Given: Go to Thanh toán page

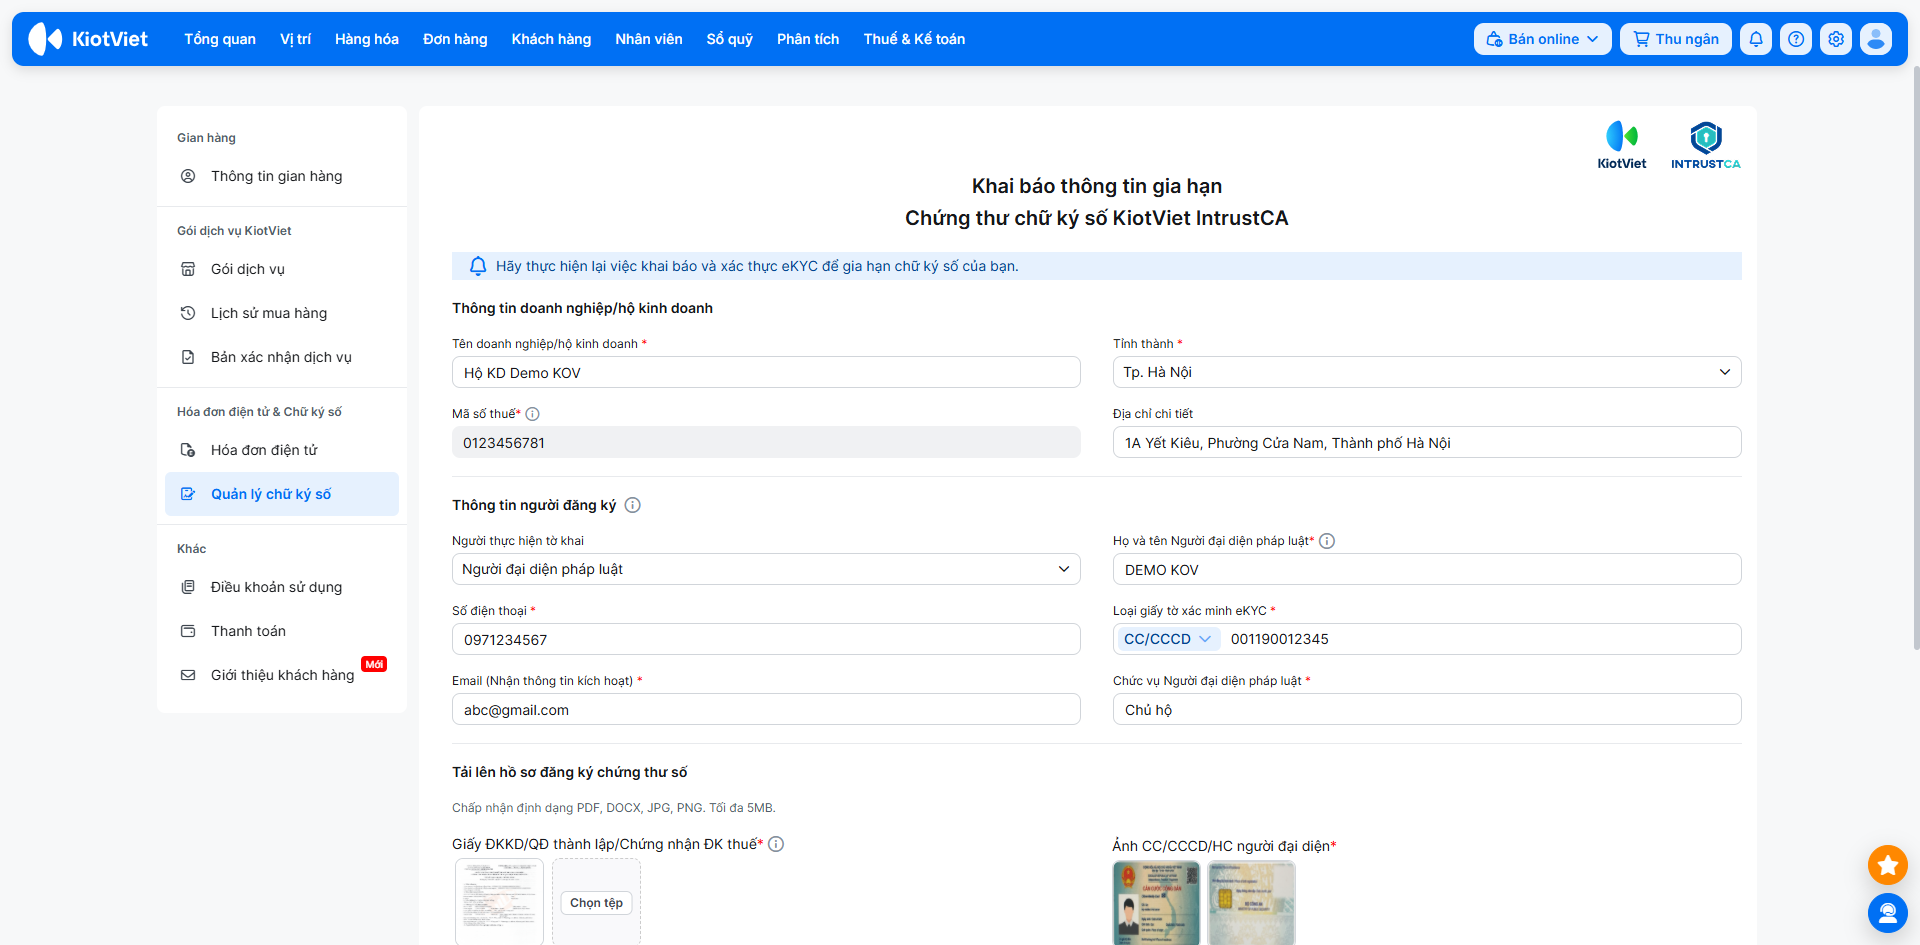Looking at the screenshot, I should point(282,631).
